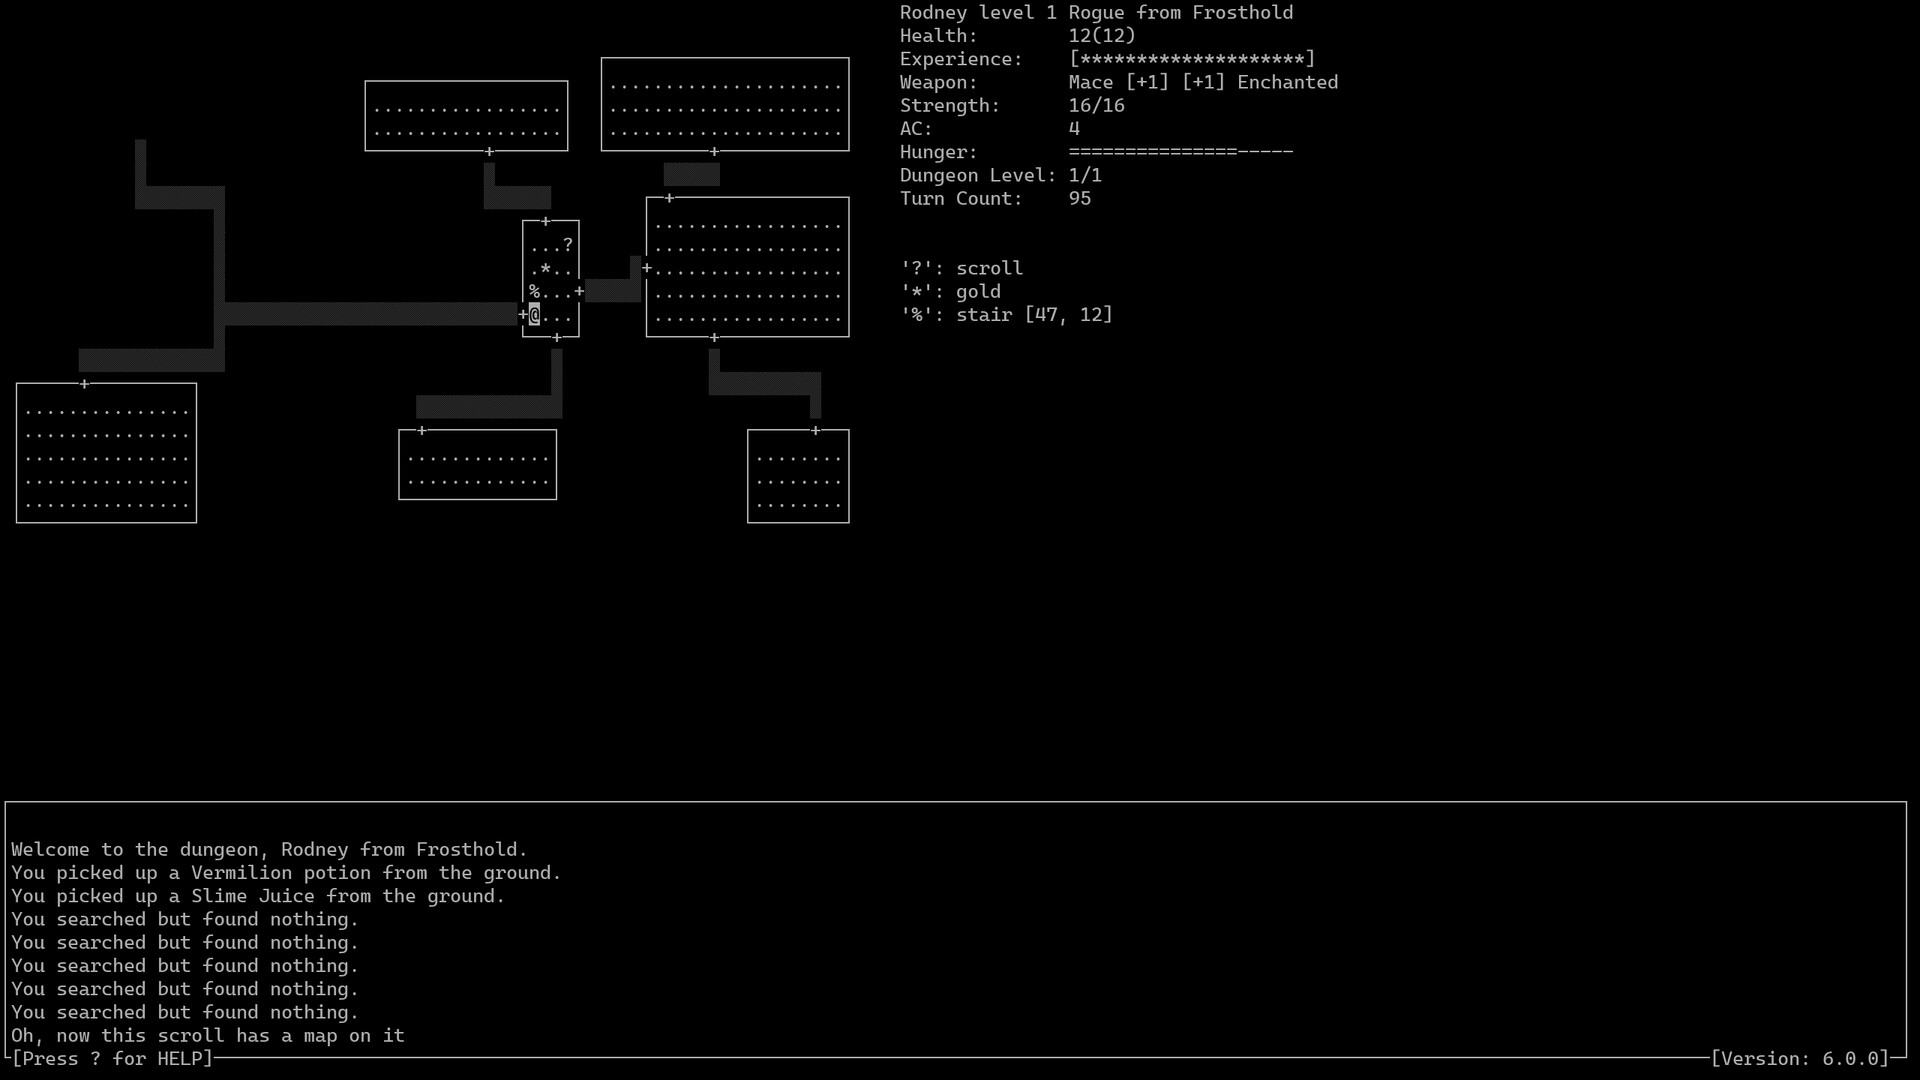
Task: Click the + door atop the bottom-right room
Action: pyautogui.click(x=816, y=431)
